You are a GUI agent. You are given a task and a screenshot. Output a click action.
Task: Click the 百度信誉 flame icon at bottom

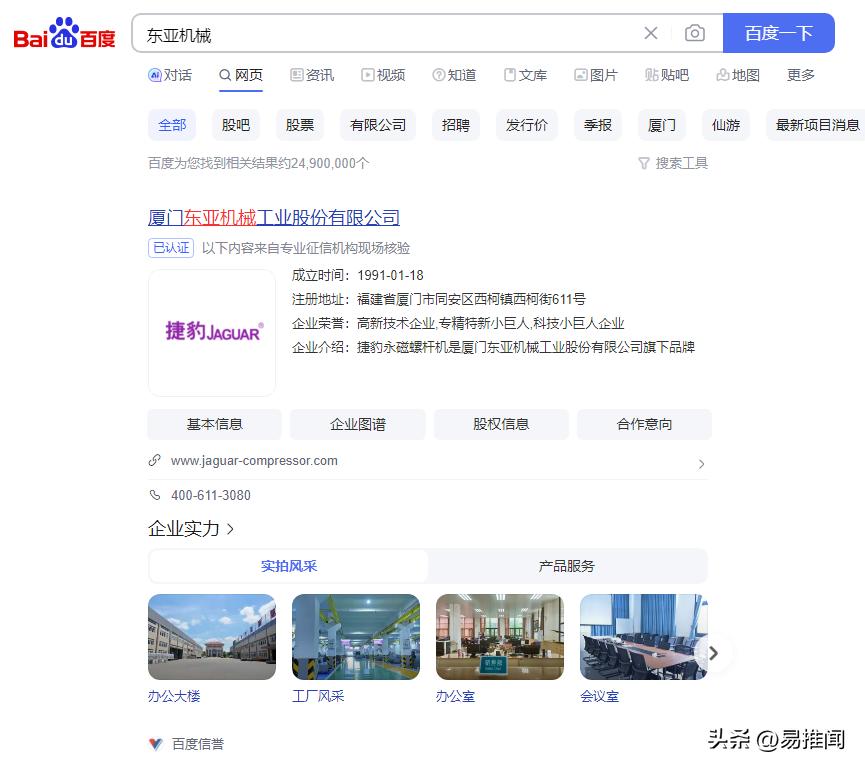tap(156, 744)
